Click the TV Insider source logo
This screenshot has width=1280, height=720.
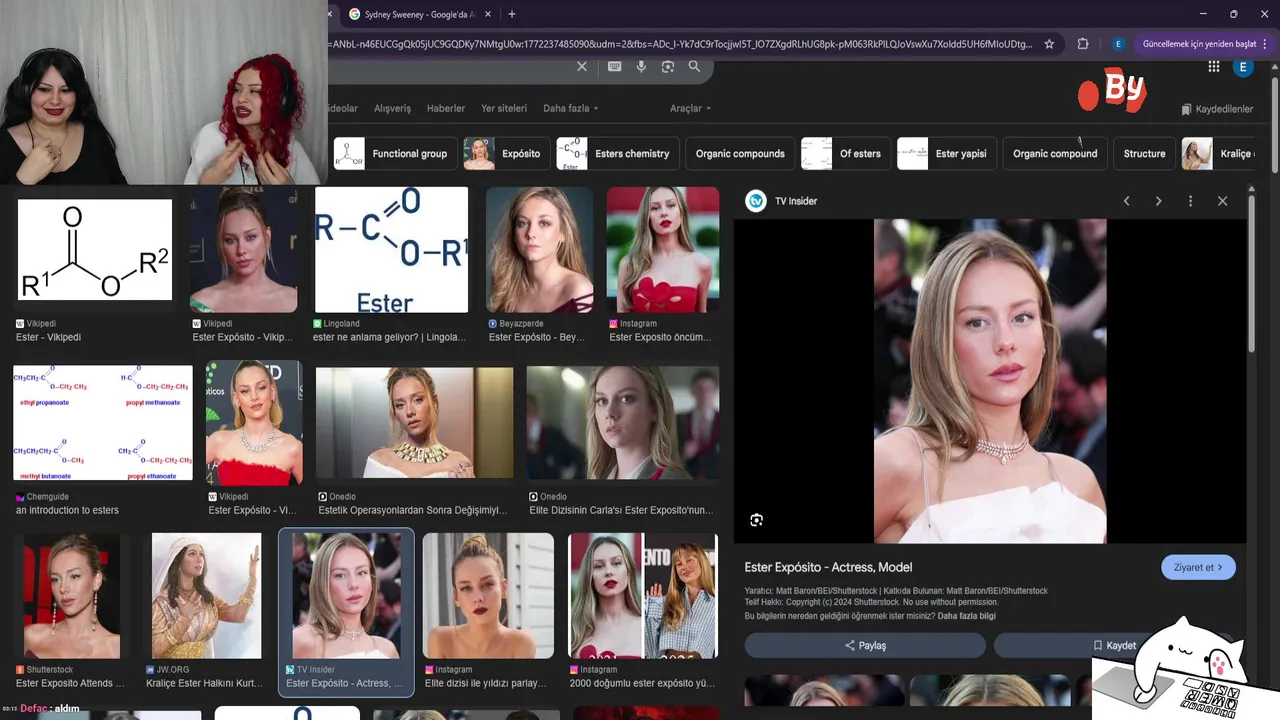coord(756,201)
